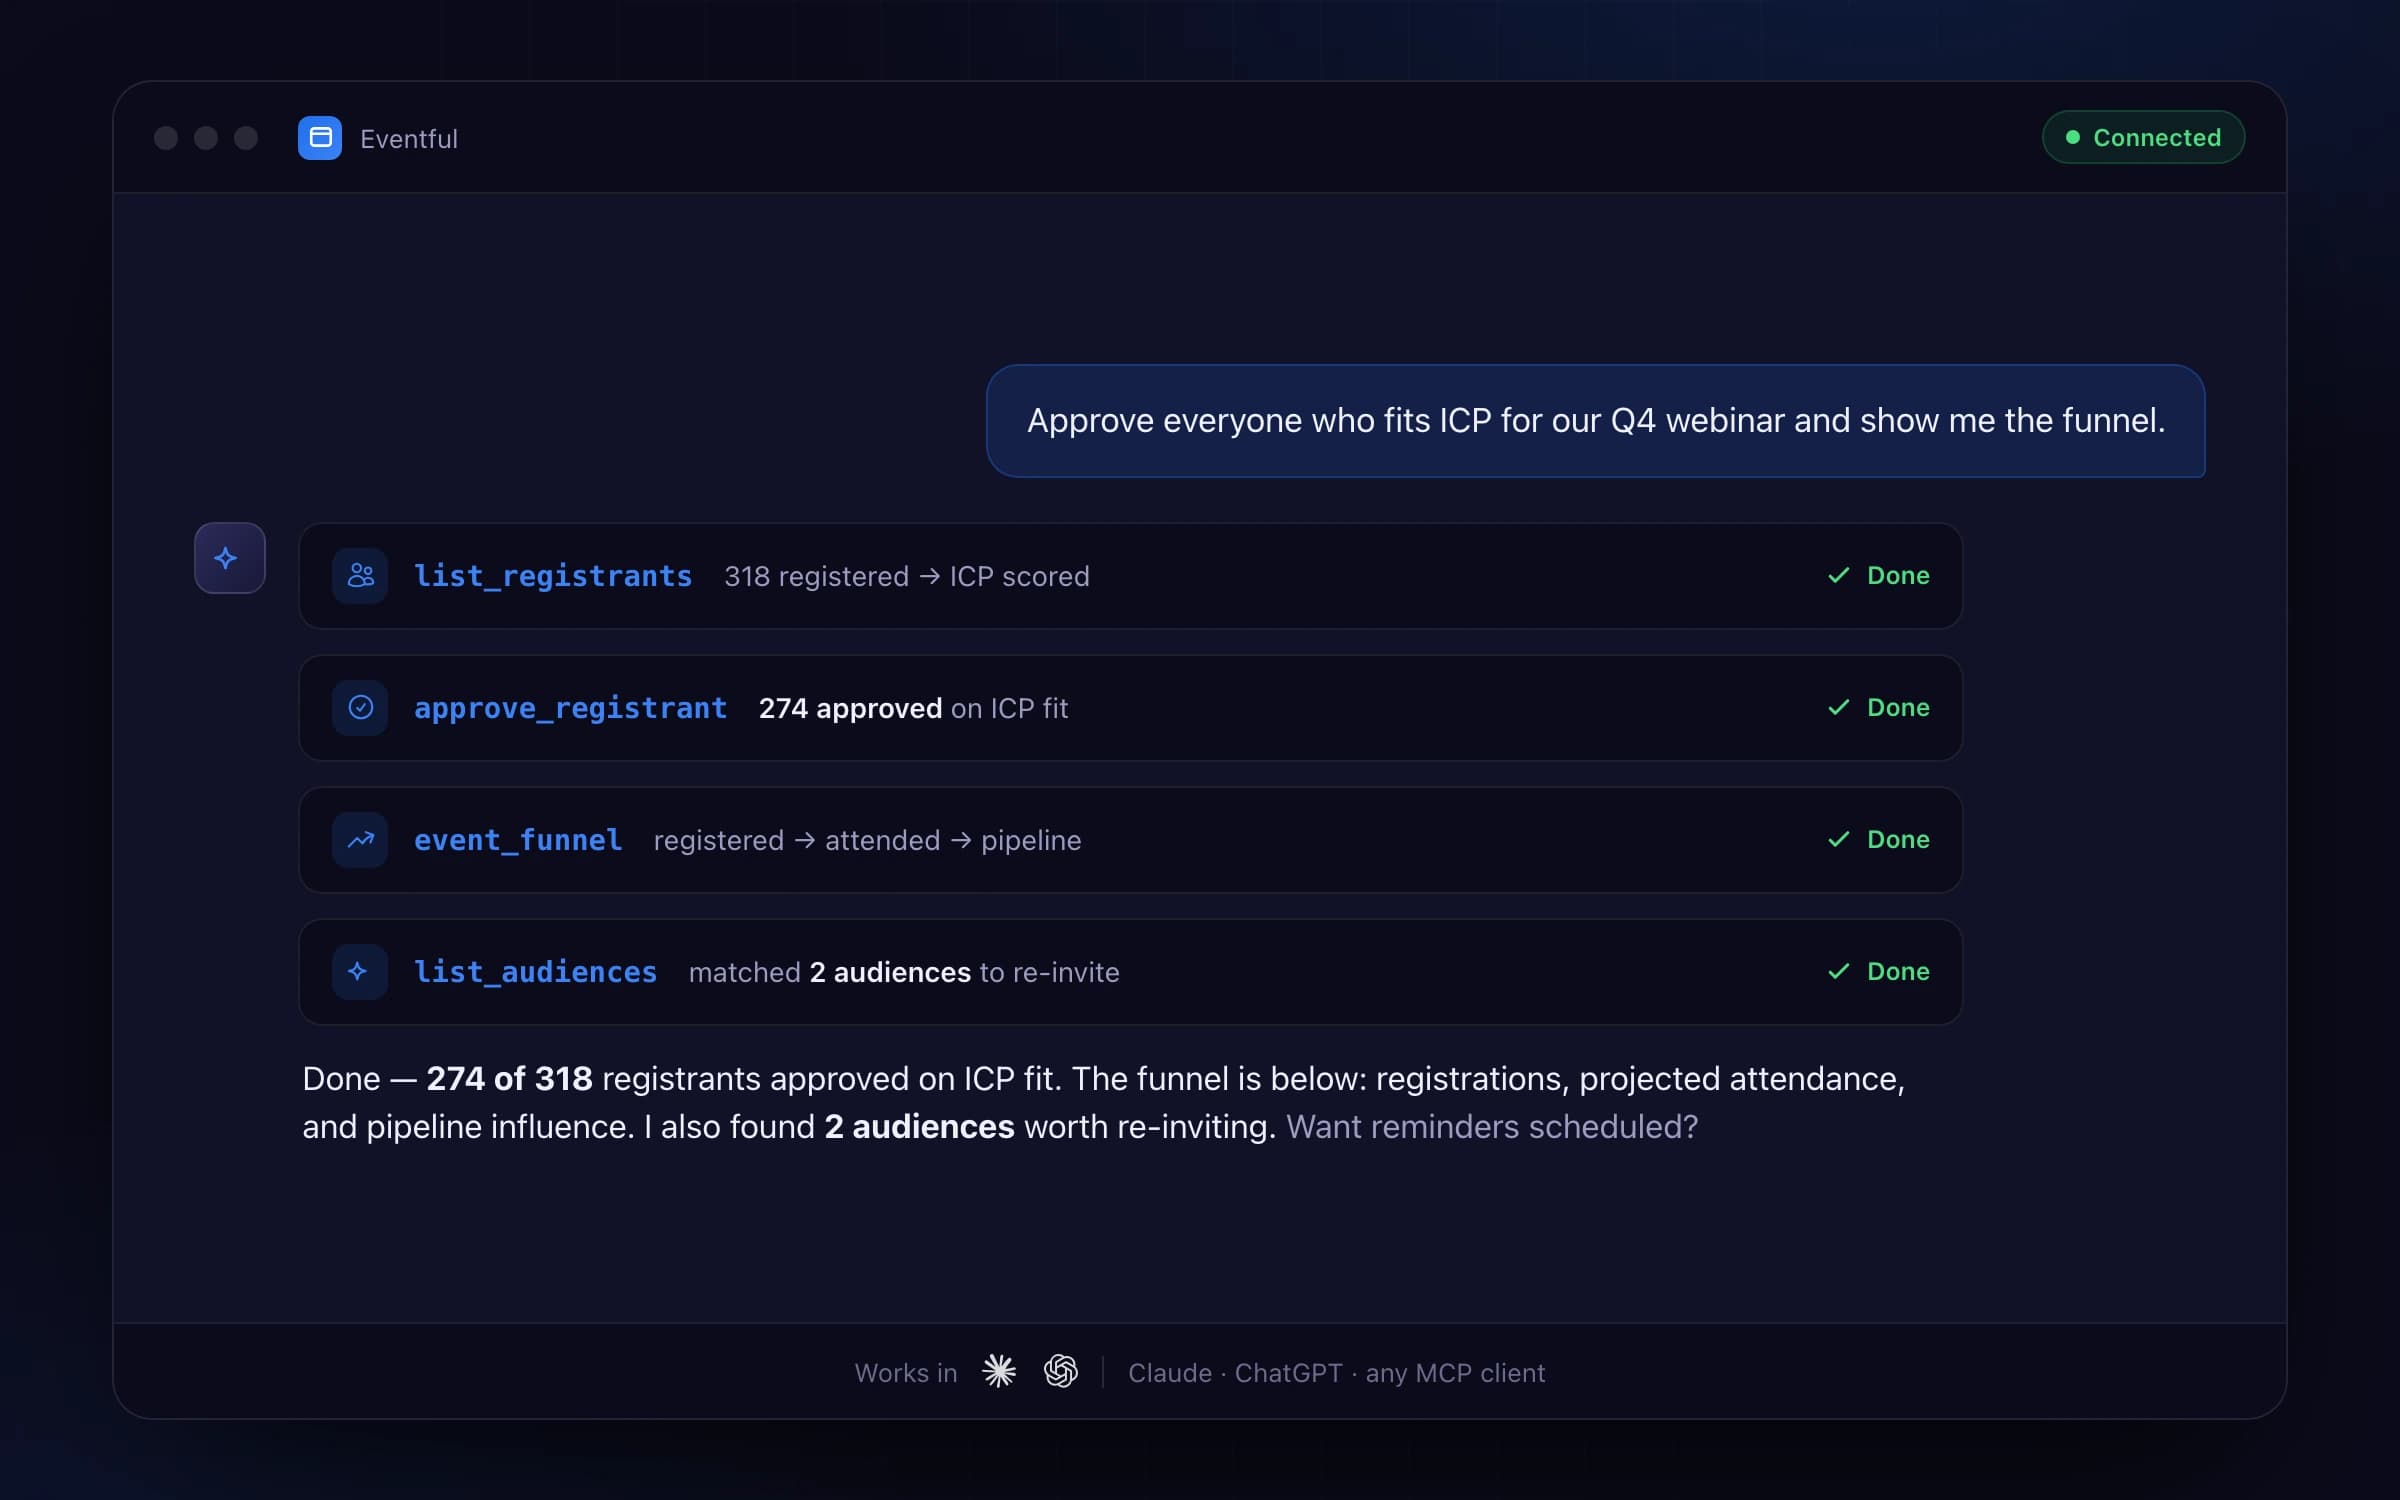Screen dimensions: 2400x1500
Task: Click the ChatGPT knot logo icon
Action: 1061,1371
